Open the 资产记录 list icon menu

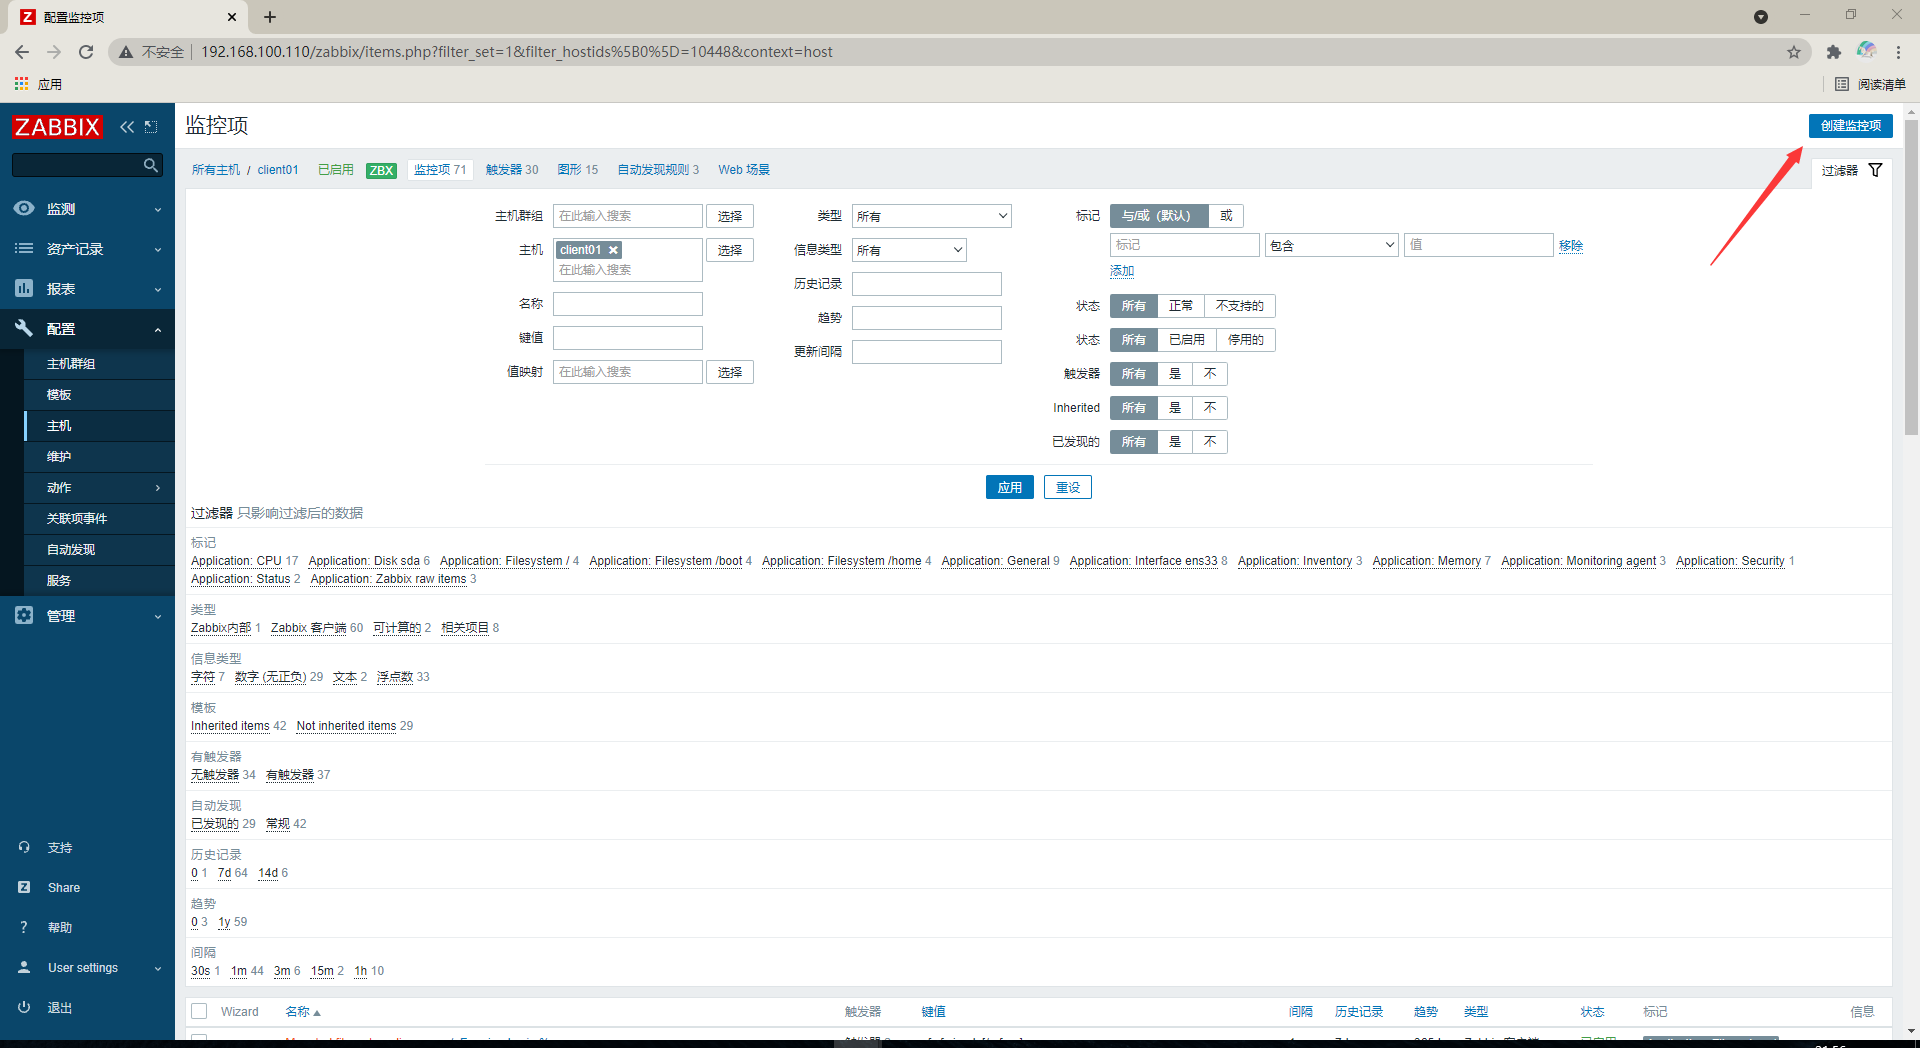[24, 248]
